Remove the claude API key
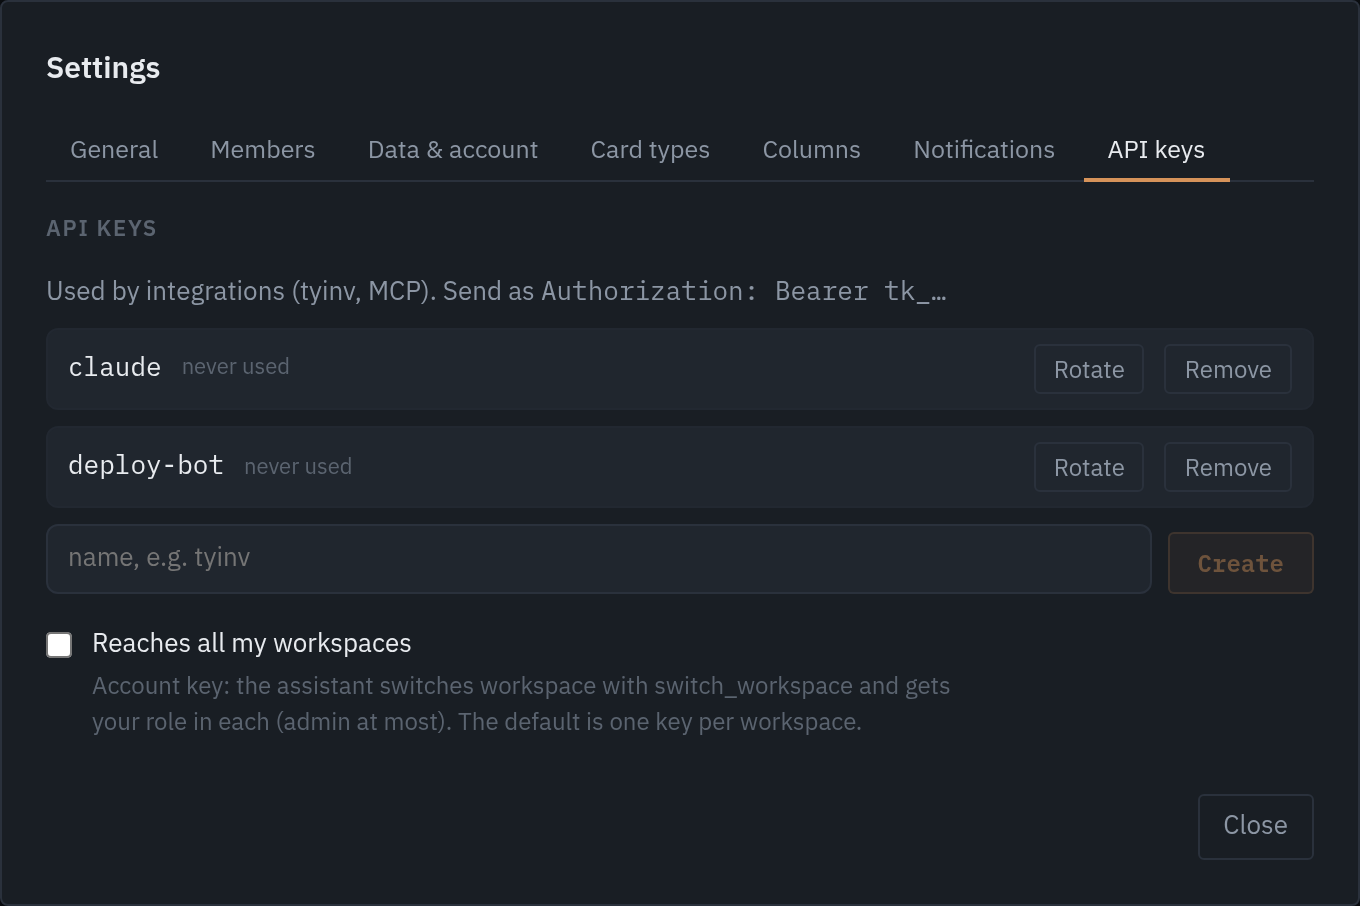1360x906 pixels. coord(1228,370)
